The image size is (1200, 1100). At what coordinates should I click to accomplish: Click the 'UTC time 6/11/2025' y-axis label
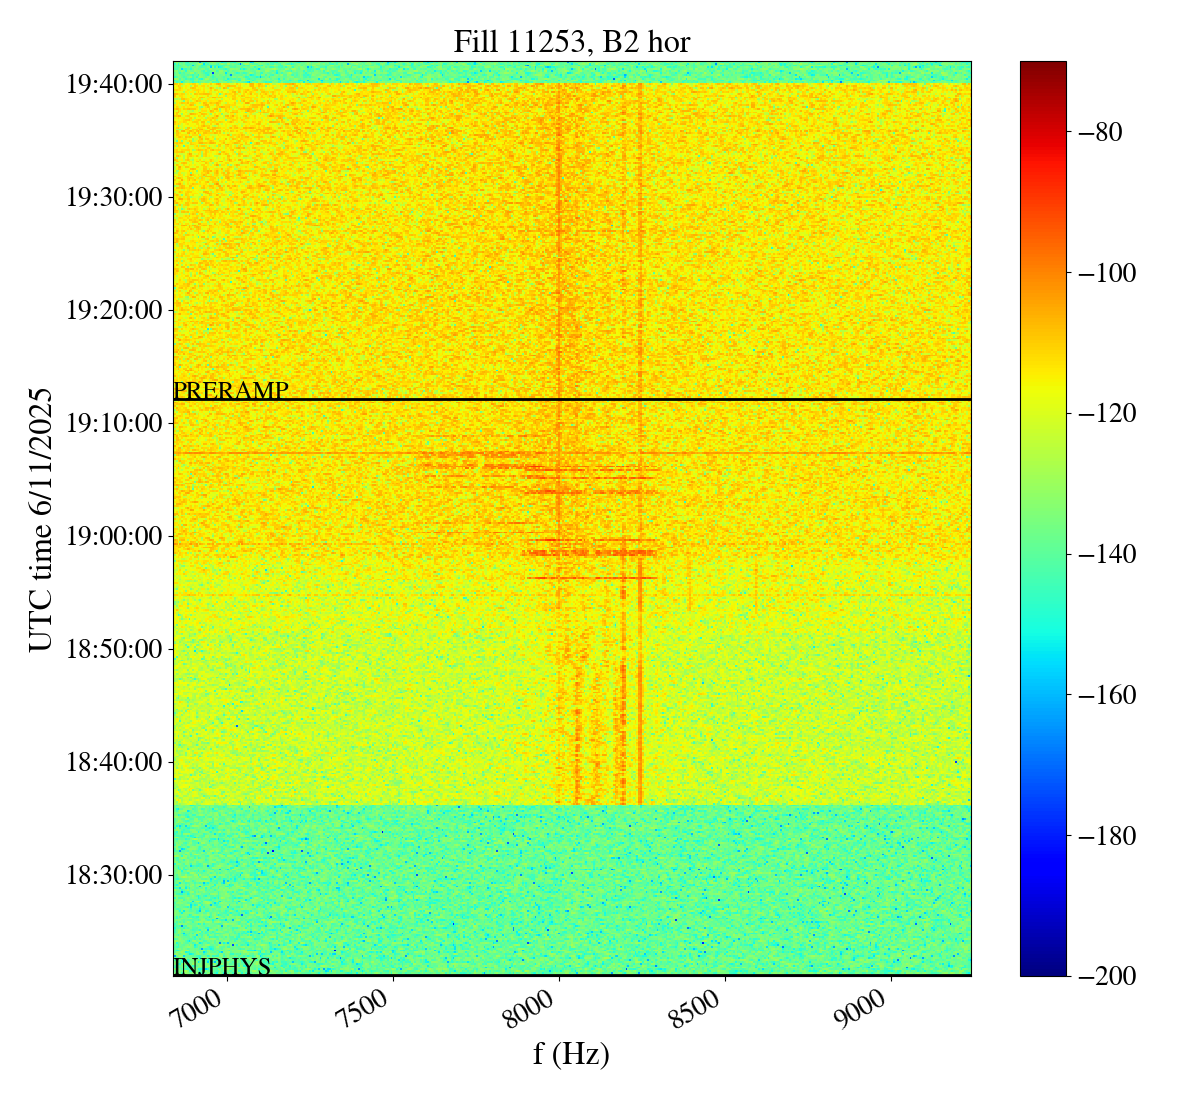41,519
